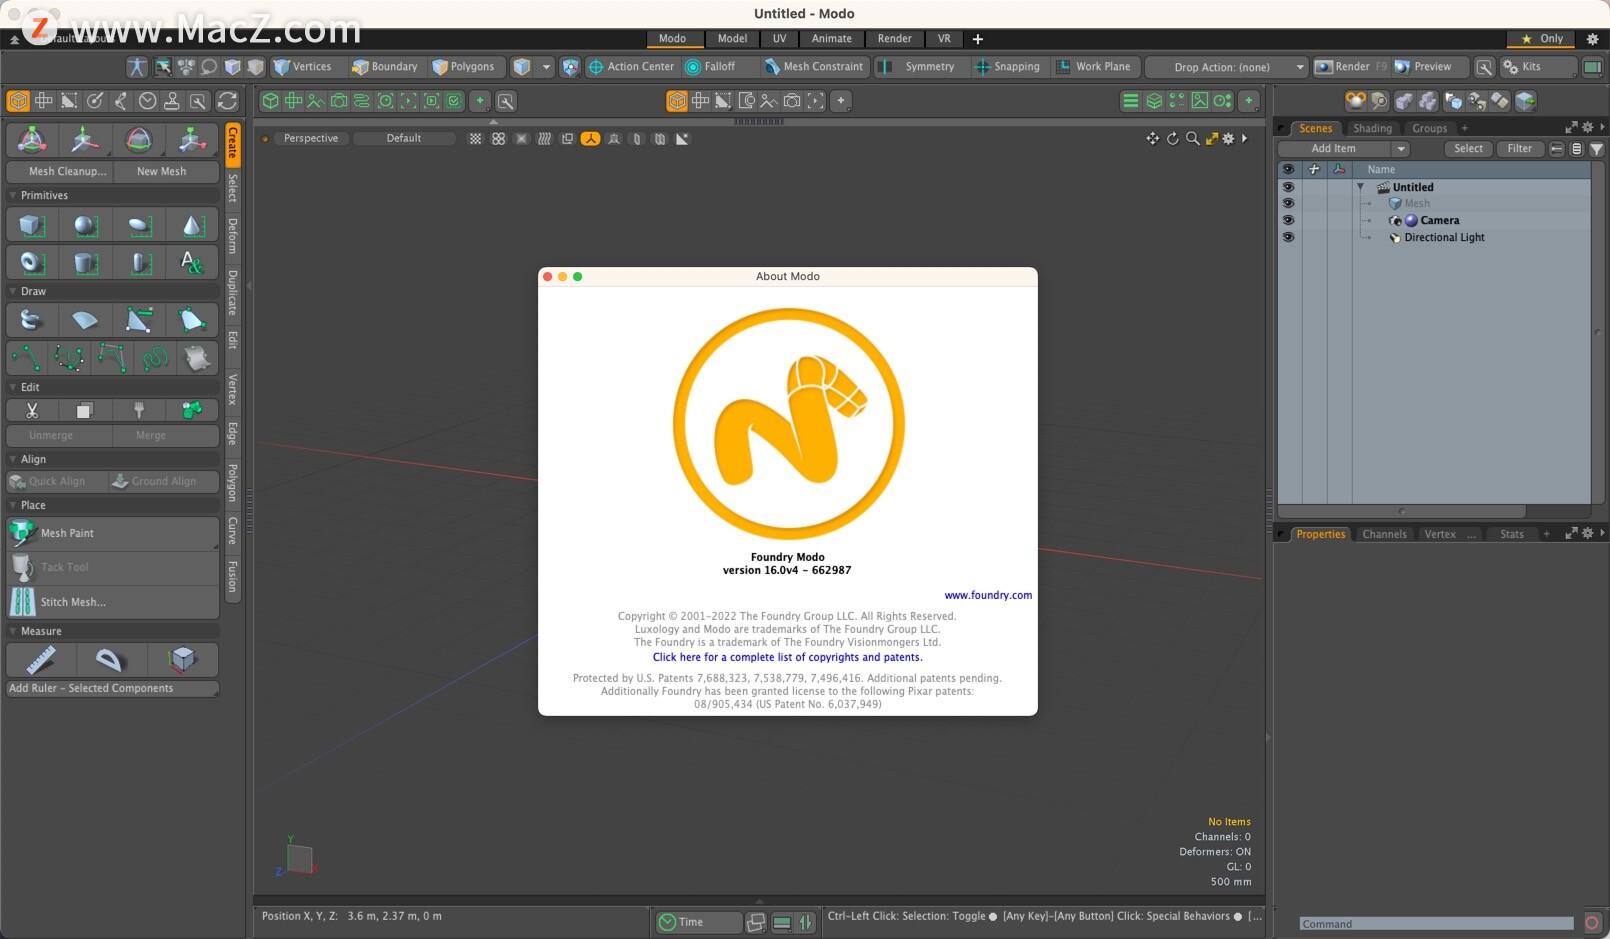Open the Shading panel tab
The image size is (1610, 939).
click(1372, 128)
